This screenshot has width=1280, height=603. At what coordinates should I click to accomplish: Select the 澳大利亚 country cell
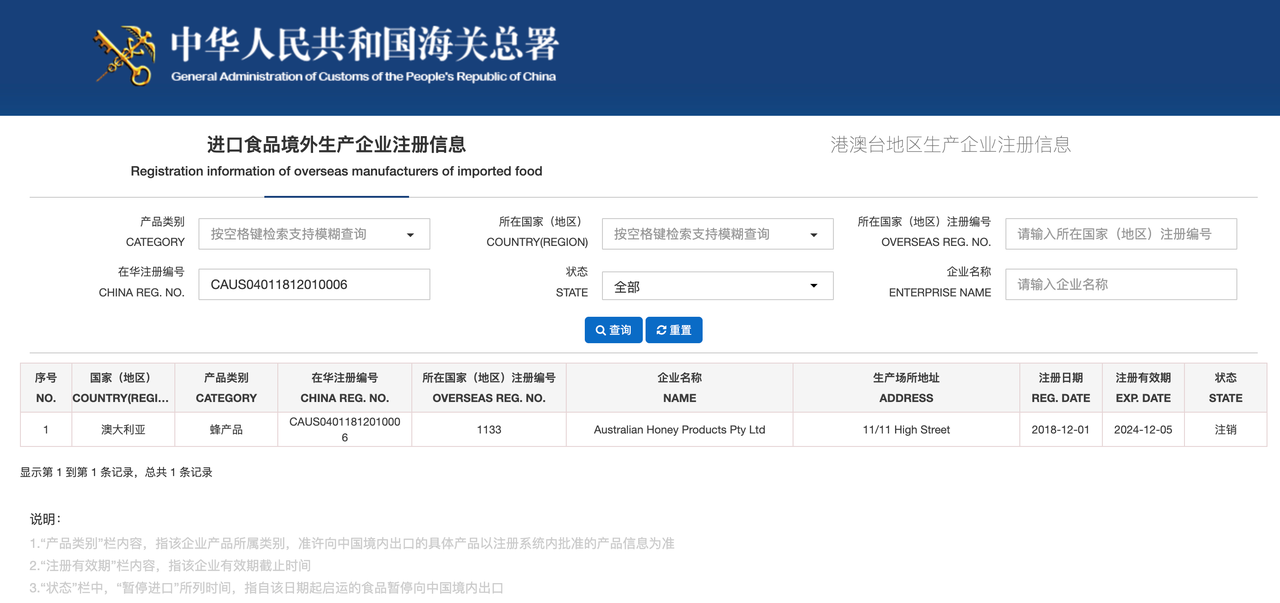pyautogui.click(x=123, y=429)
